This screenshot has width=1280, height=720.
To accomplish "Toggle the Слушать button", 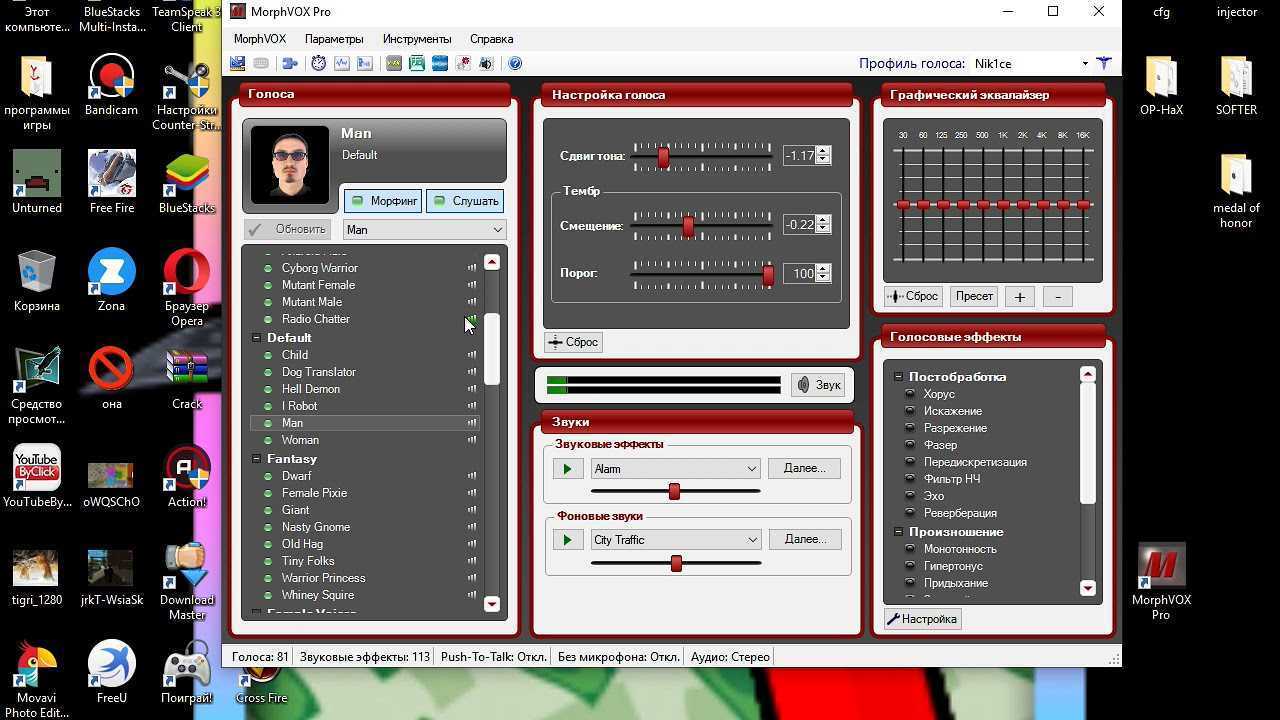I will (x=465, y=201).
